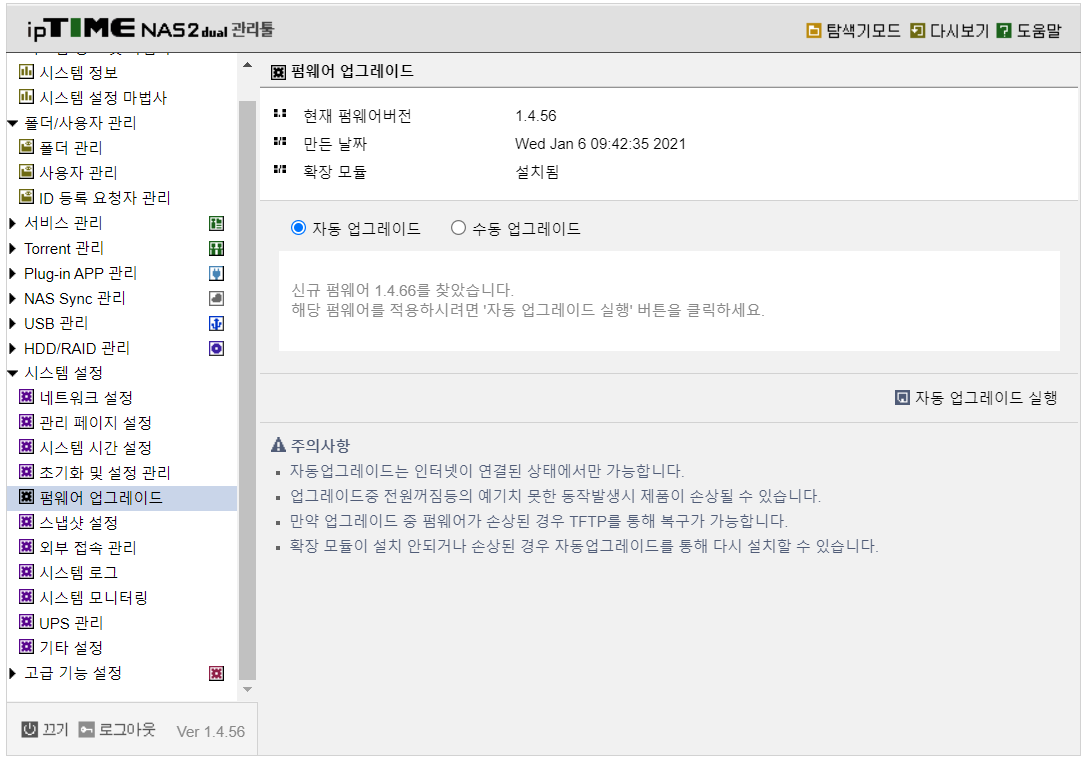Expand the Torrent 관리 tree arrow
The width and height of the screenshot is (1089, 766).
(x=13, y=248)
